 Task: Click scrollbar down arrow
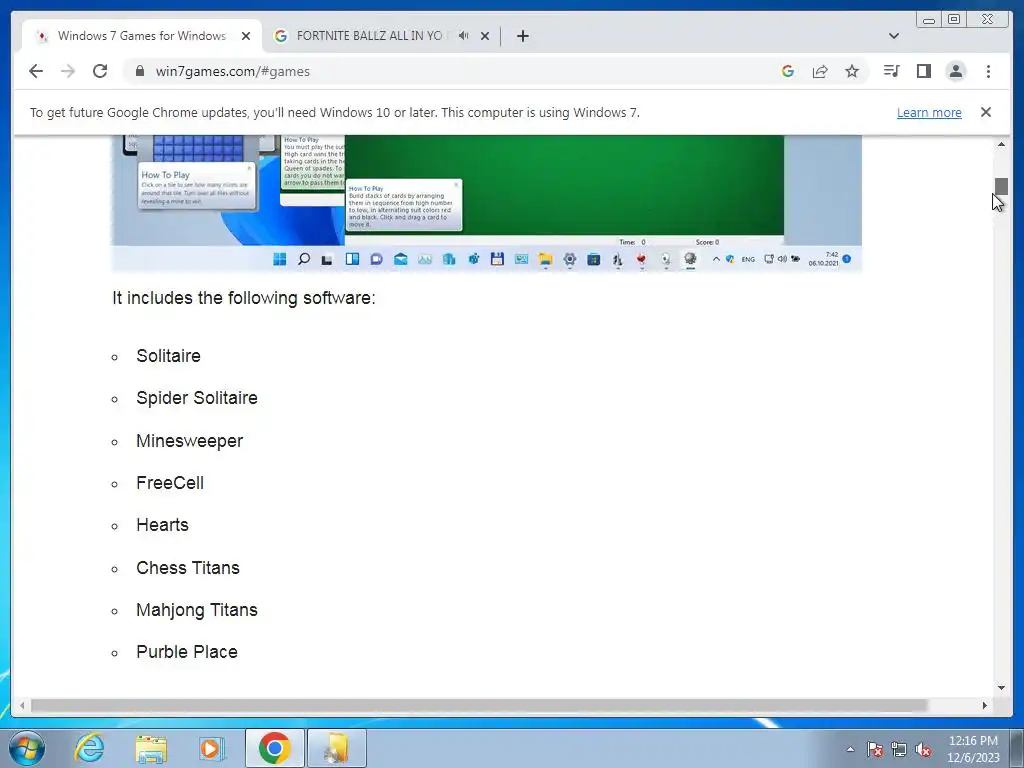(x=1001, y=687)
